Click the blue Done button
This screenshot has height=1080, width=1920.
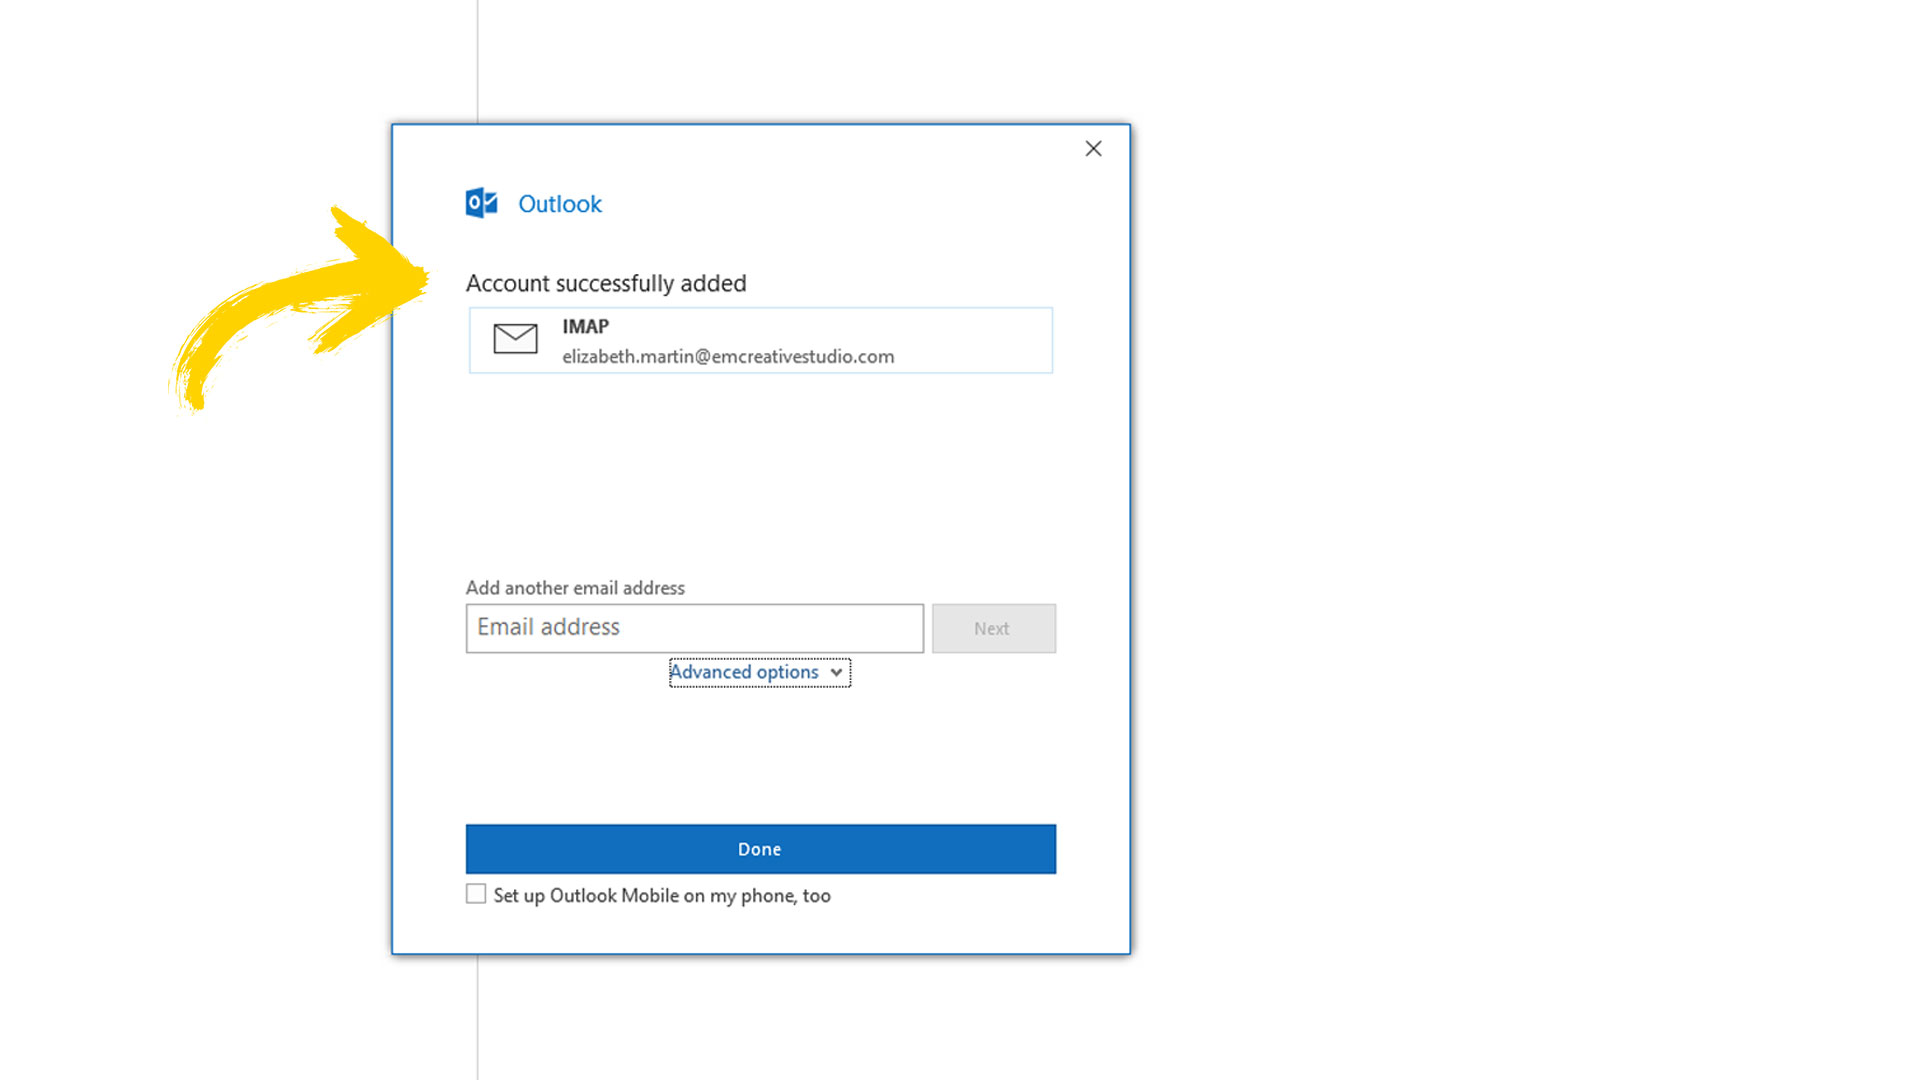(760, 849)
